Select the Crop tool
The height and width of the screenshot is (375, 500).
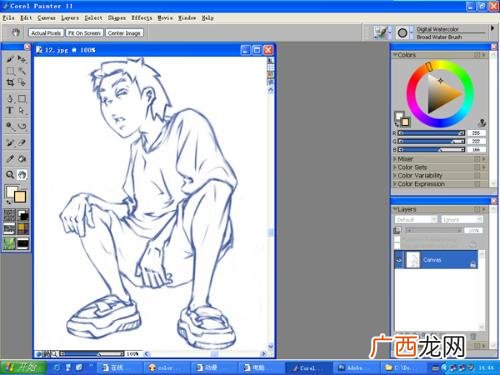(10, 82)
